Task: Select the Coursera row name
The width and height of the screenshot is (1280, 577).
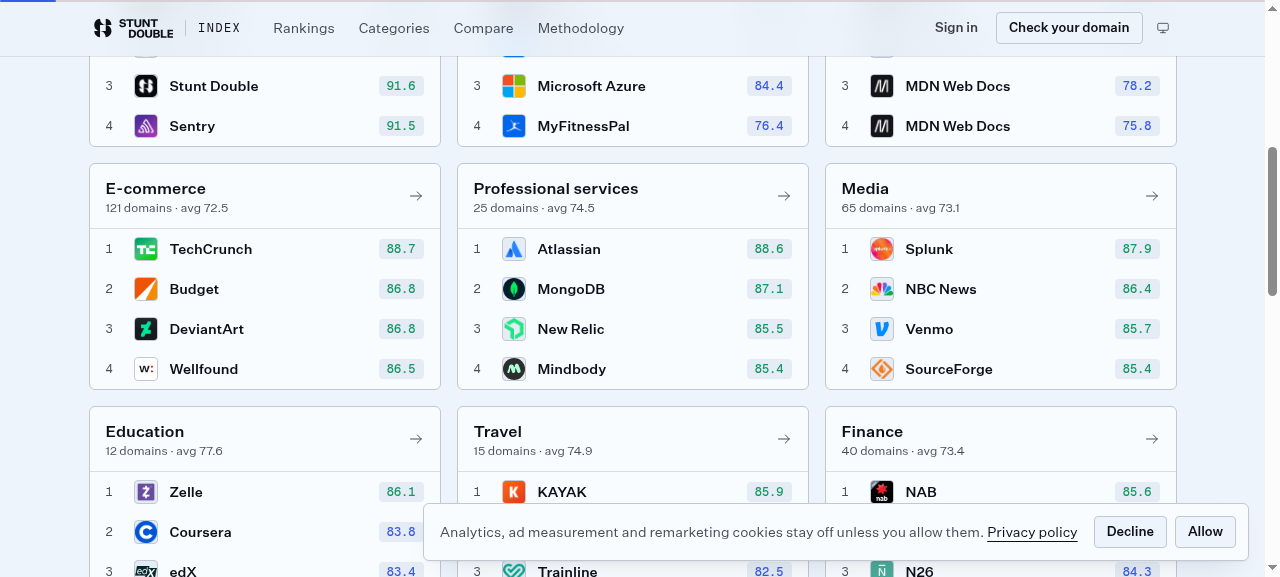Action: click(x=201, y=532)
